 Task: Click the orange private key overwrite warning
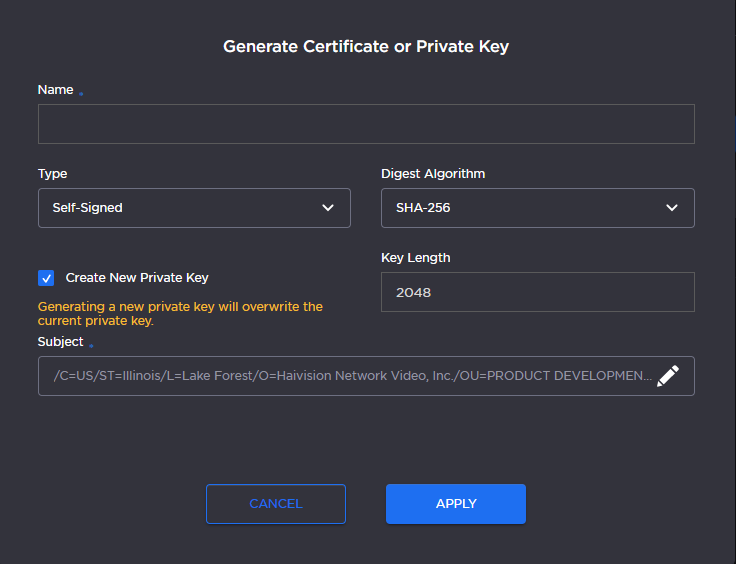pyautogui.click(x=180, y=314)
